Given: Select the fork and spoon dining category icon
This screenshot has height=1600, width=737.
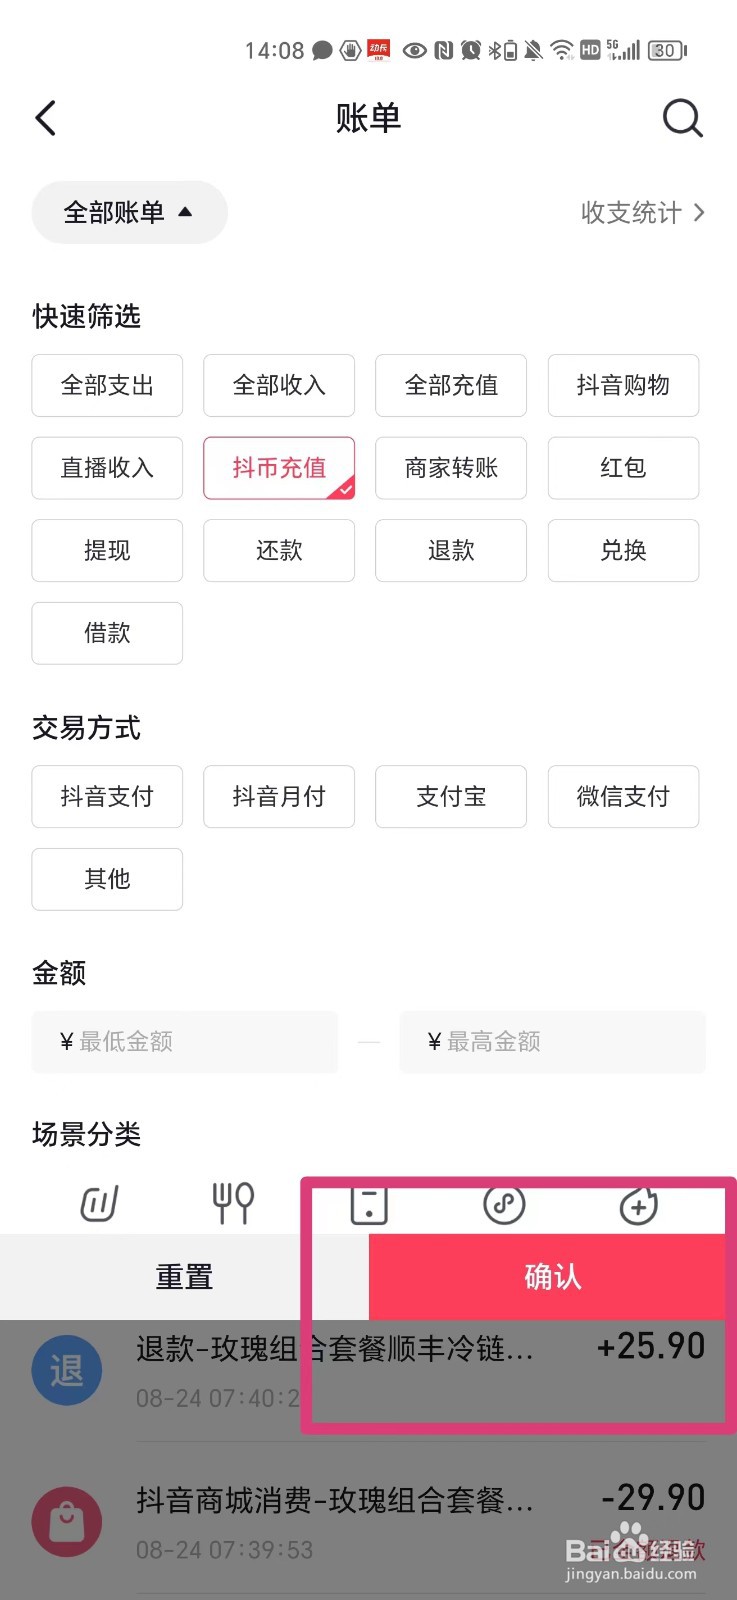Looking at the screenshot, I should (x=233, y=1203).
